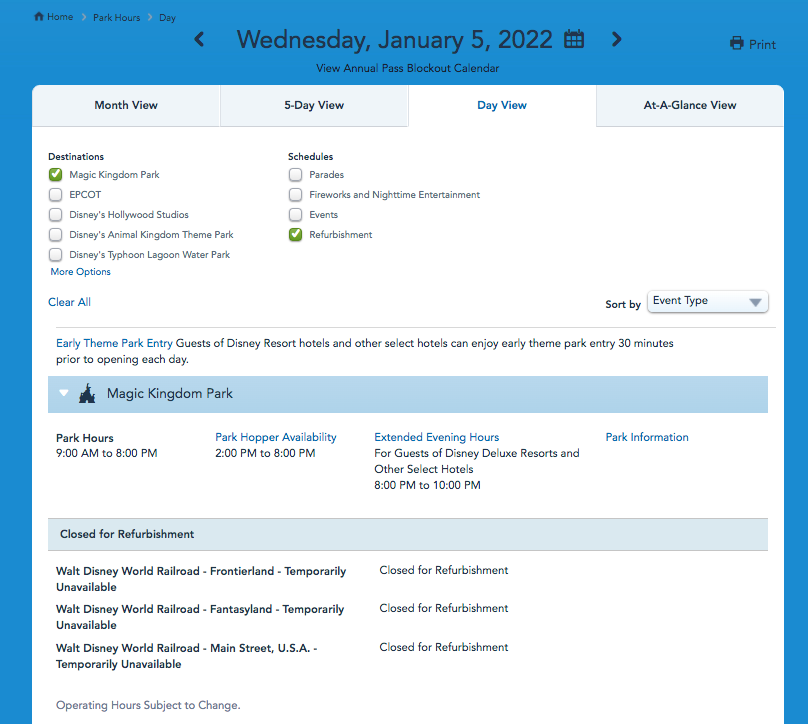Click the 8:00 PM to 10:00 PM text
Viewport: 808px width, 724px height.
(427, 485)
